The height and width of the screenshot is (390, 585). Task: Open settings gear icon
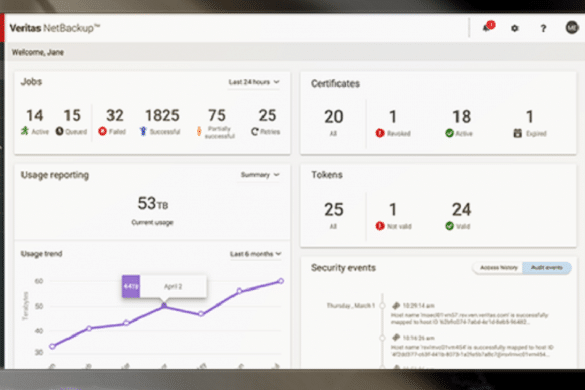click(x=515, y=28)
